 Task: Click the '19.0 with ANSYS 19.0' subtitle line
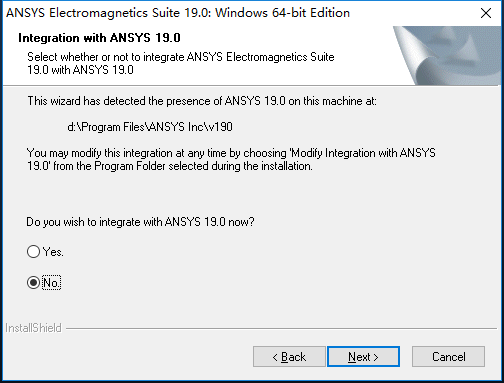80,70
